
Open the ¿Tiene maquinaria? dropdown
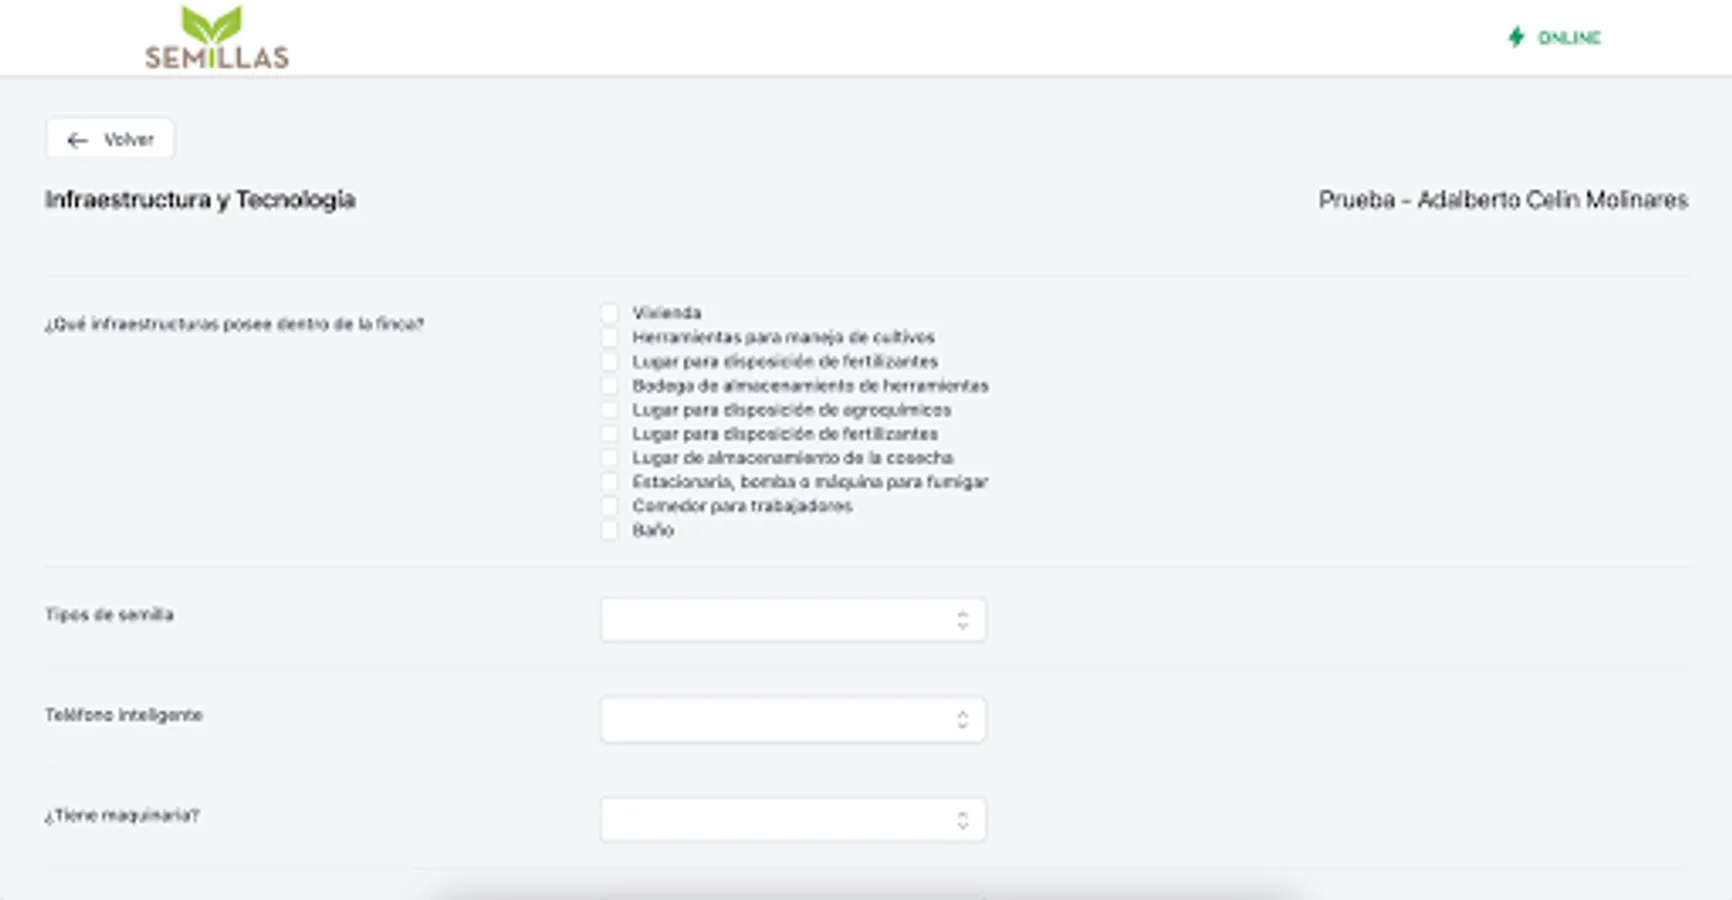[x=793, y=820]
